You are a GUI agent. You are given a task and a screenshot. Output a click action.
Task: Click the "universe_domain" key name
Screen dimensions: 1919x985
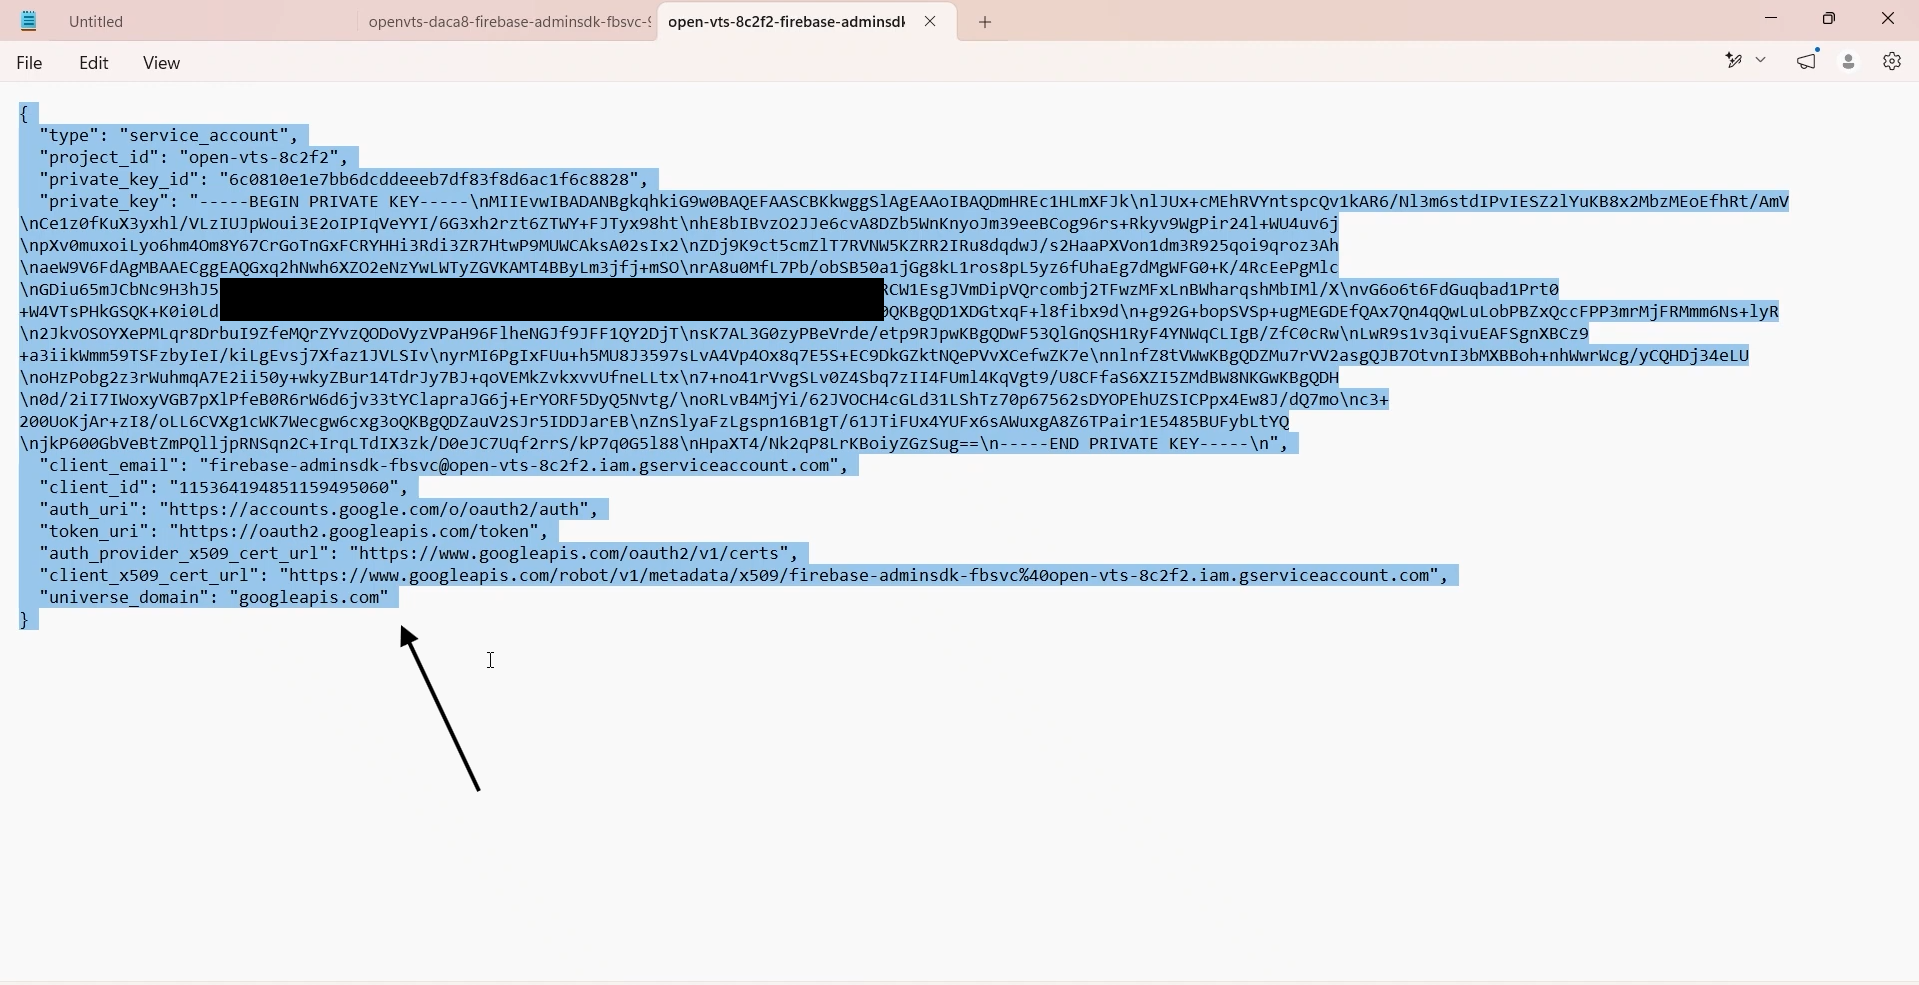coord(124,597)
